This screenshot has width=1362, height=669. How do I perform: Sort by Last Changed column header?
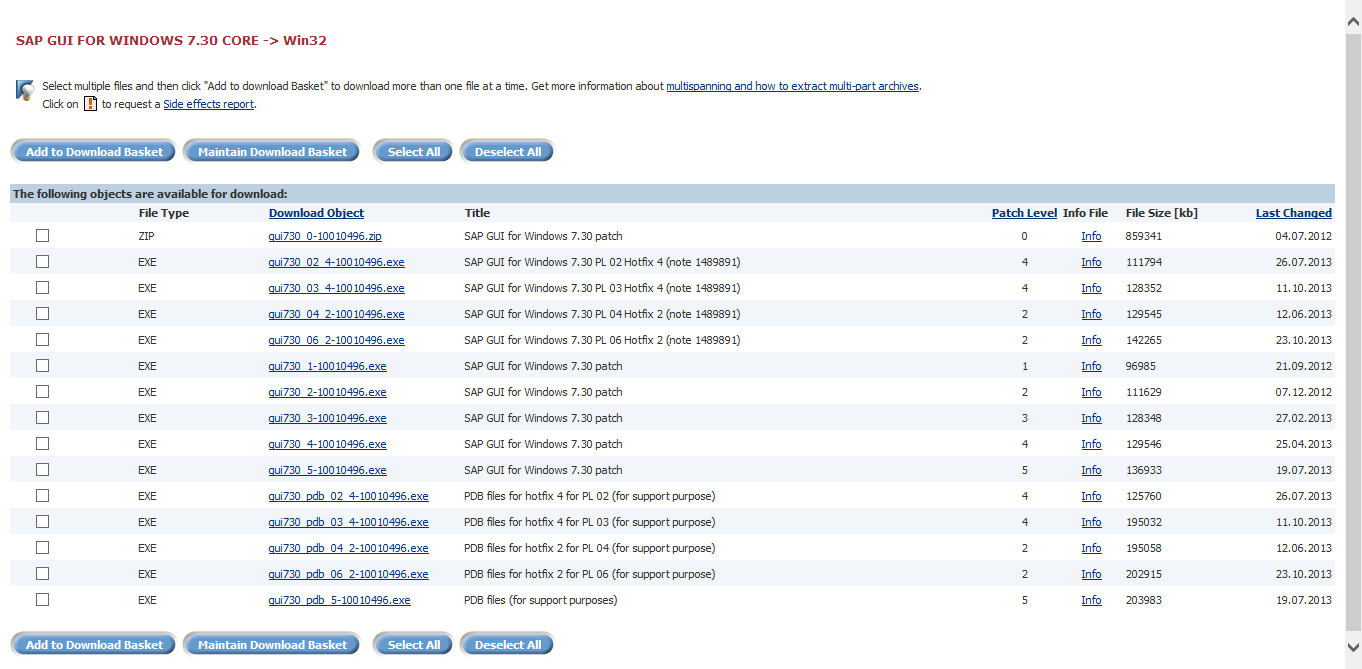[x=1294, y=213]
